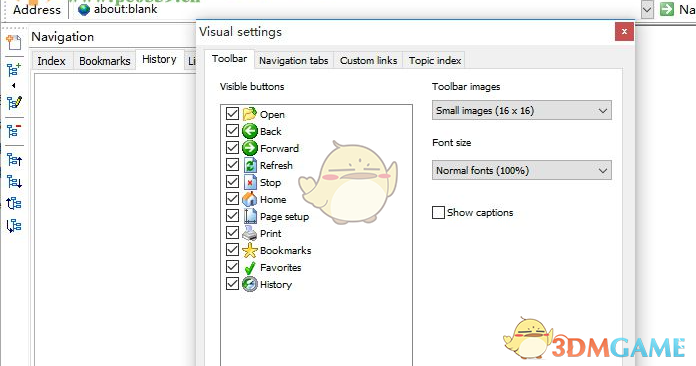
Task: Select the 'Page setup' list label
Action: click(285, 216)
